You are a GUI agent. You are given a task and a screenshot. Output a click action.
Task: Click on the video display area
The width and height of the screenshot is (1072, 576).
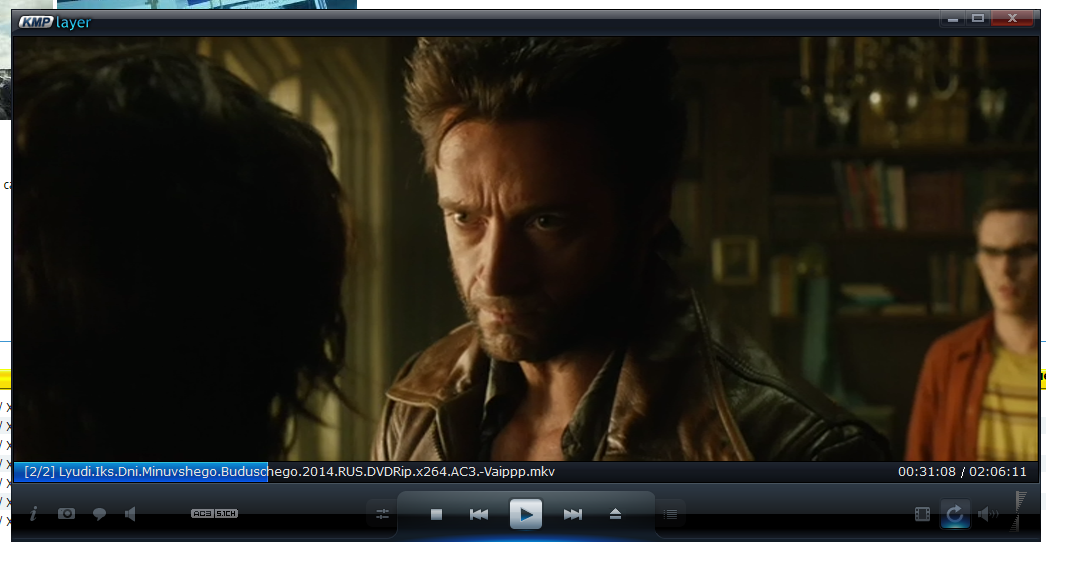coord(526,249)
